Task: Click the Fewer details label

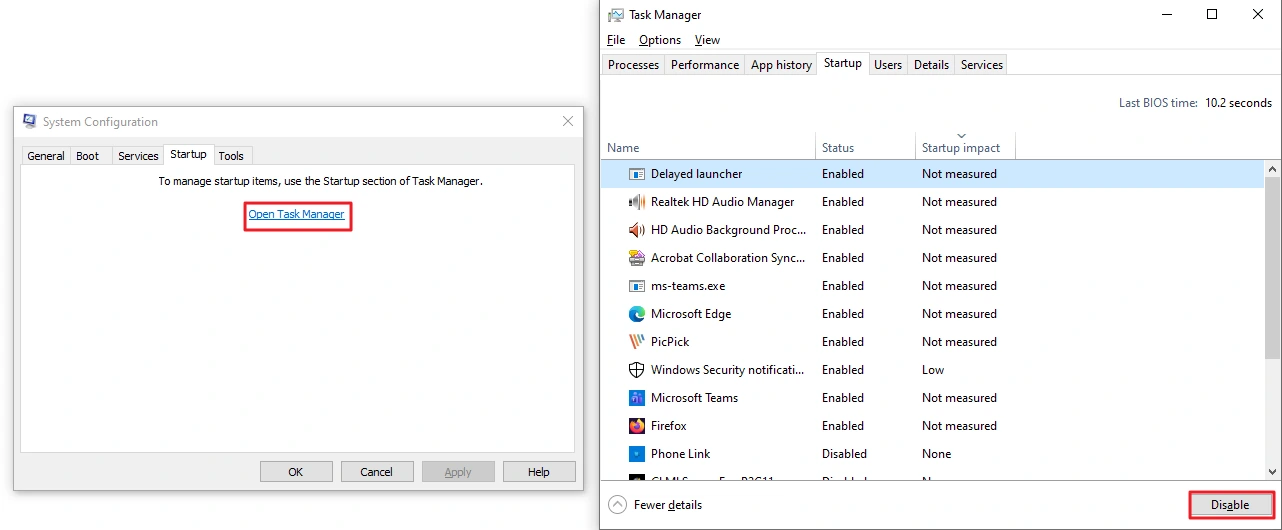Action: coord(668,505)
